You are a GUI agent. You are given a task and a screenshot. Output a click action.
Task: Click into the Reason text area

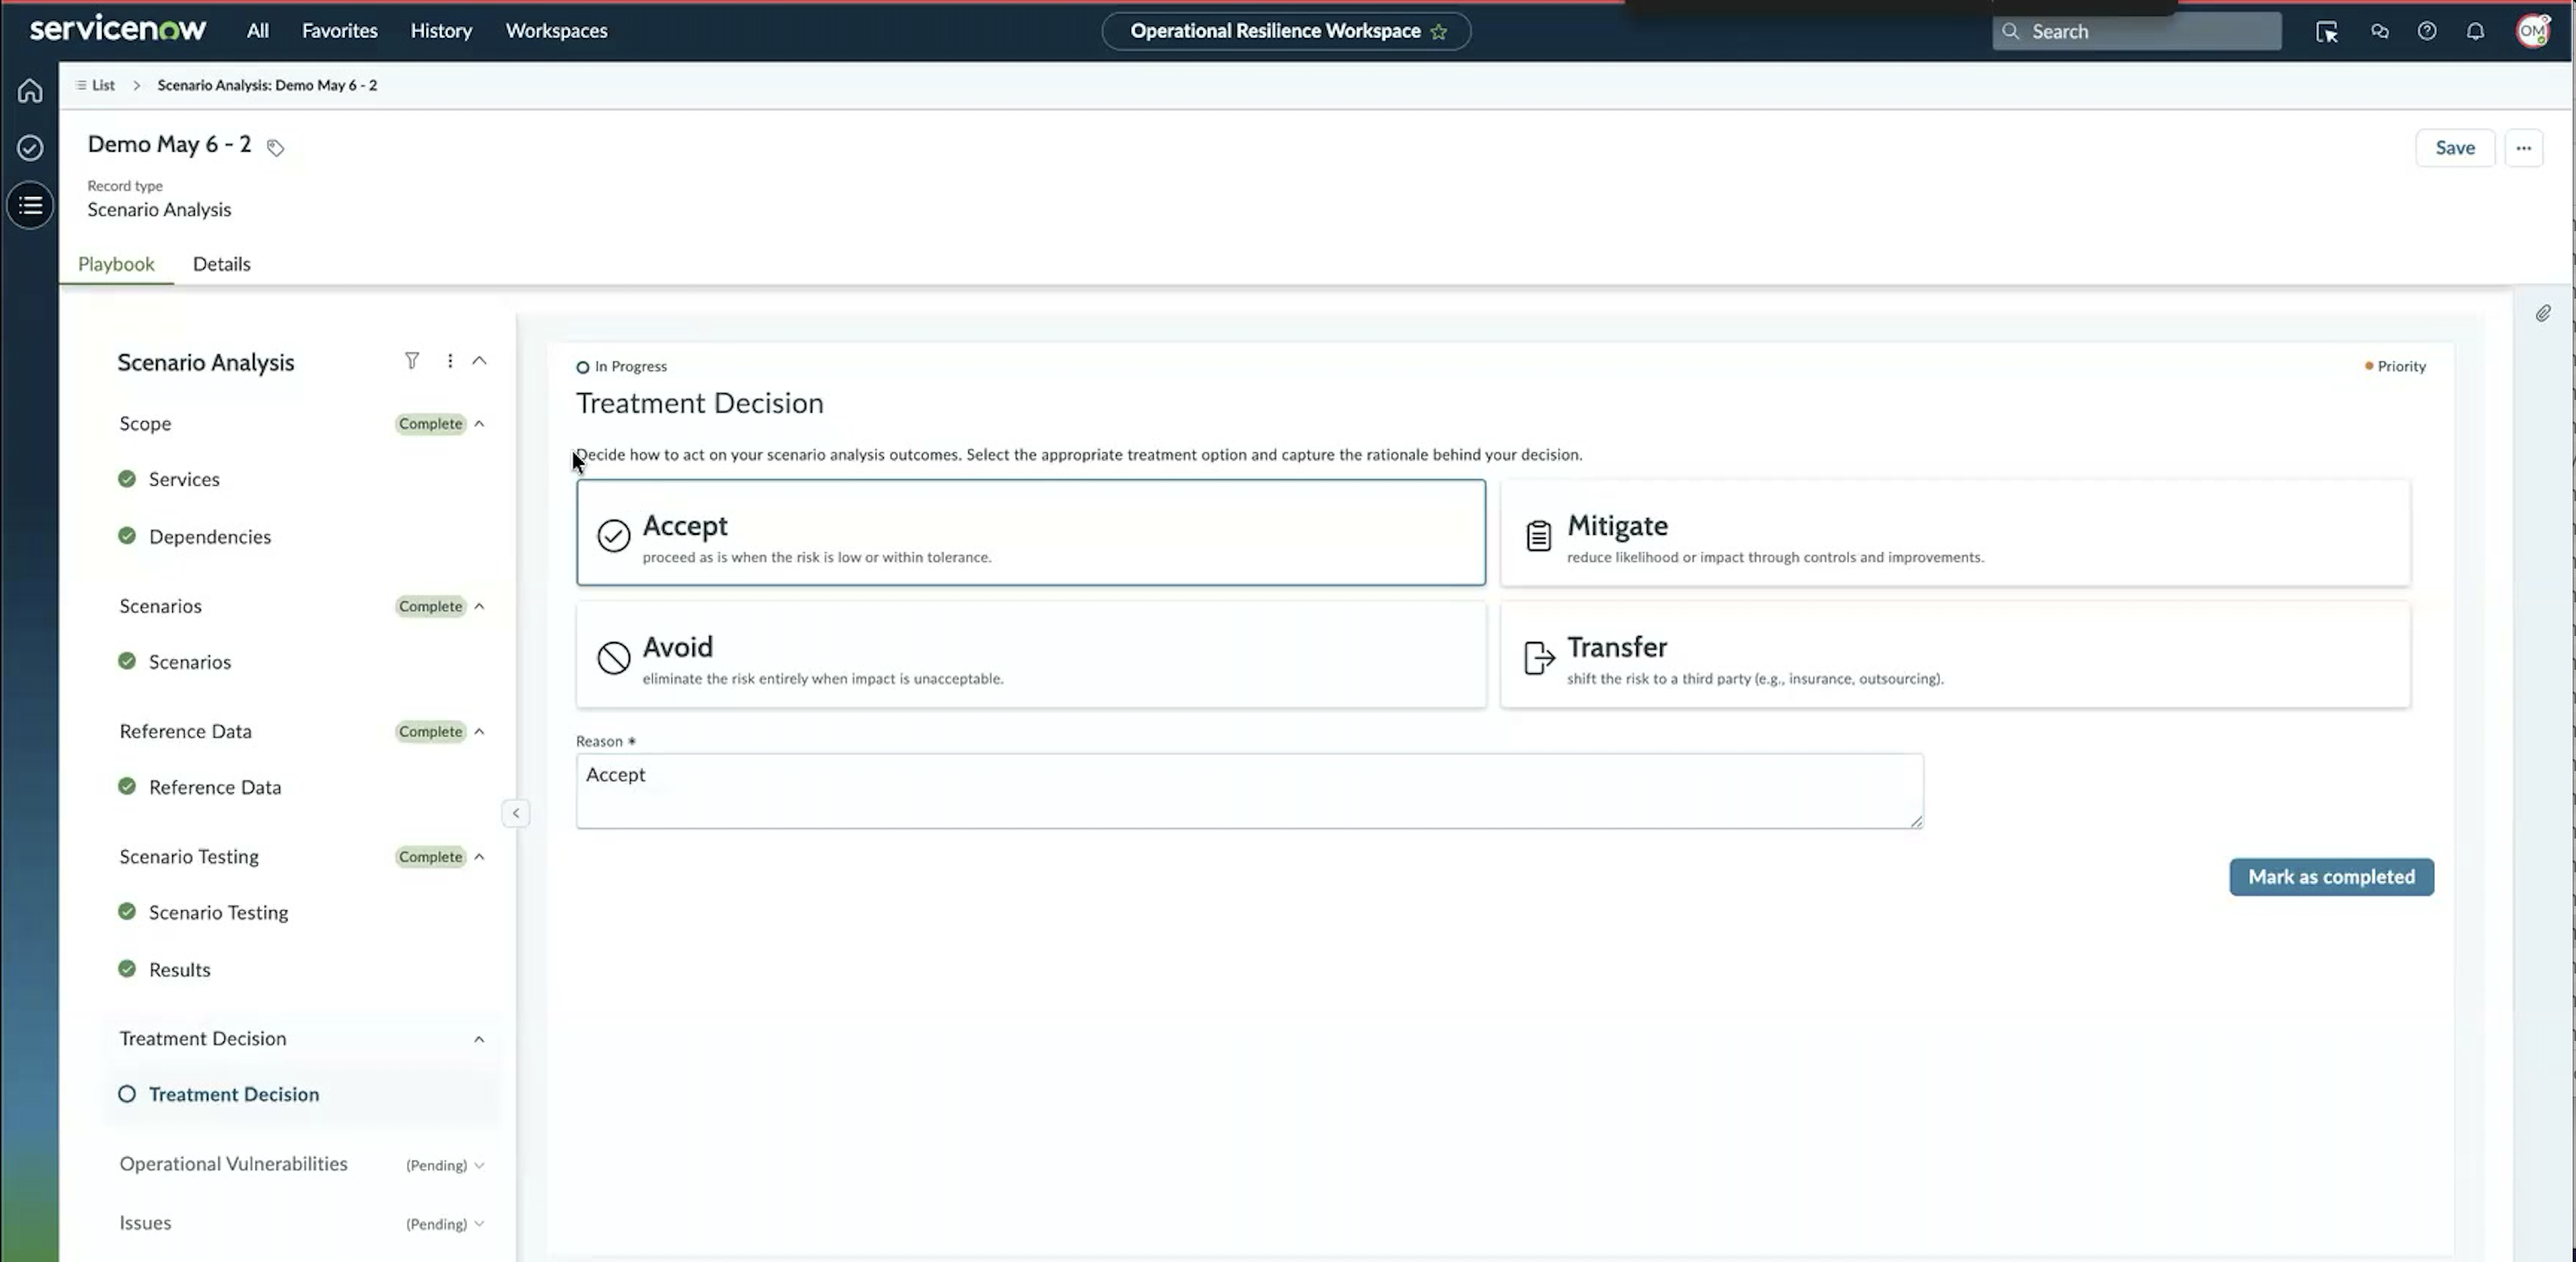click(x=1249, y=791)
